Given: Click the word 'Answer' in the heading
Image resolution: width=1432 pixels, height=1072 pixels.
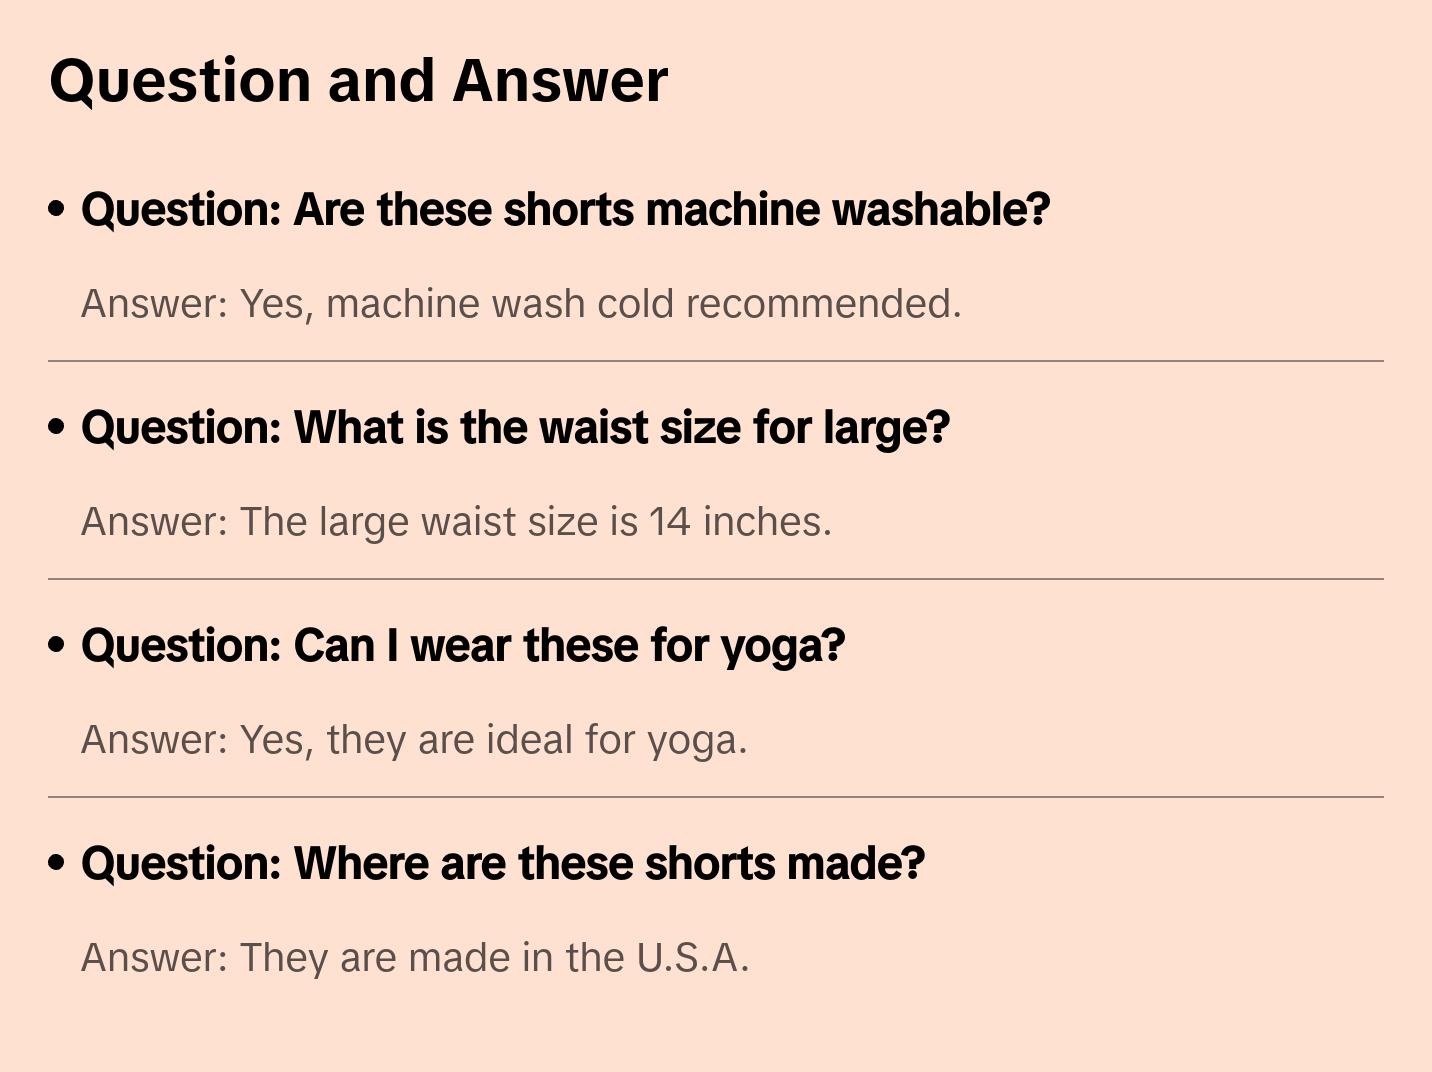Looking at the screenshot, I should click(560, 81).
